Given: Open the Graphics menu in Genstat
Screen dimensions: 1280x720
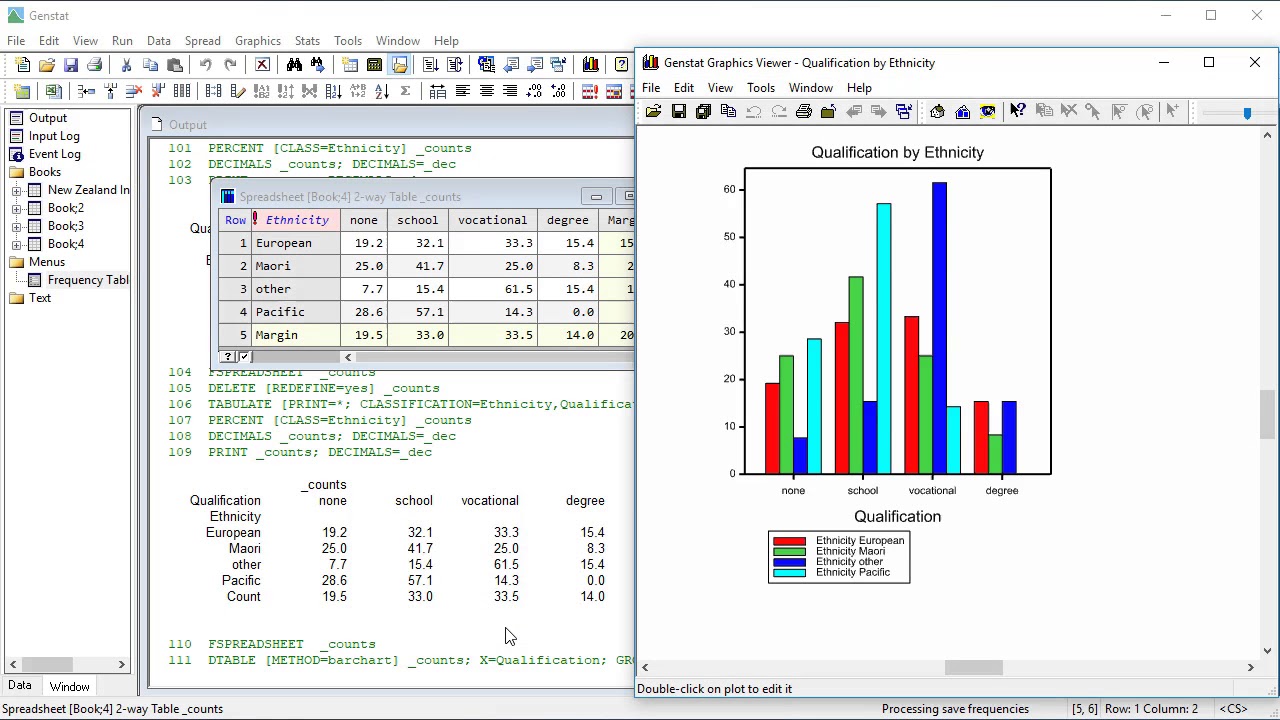Looking at the screenshot, I should click(x=258, y=41).
